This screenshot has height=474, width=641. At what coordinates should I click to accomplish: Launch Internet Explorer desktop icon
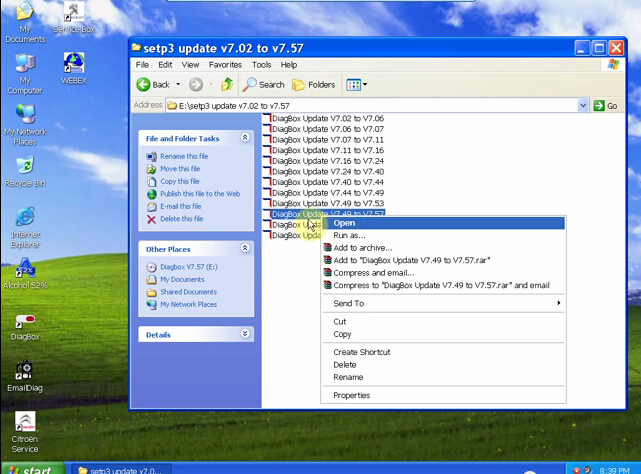[x=25, y=228]
